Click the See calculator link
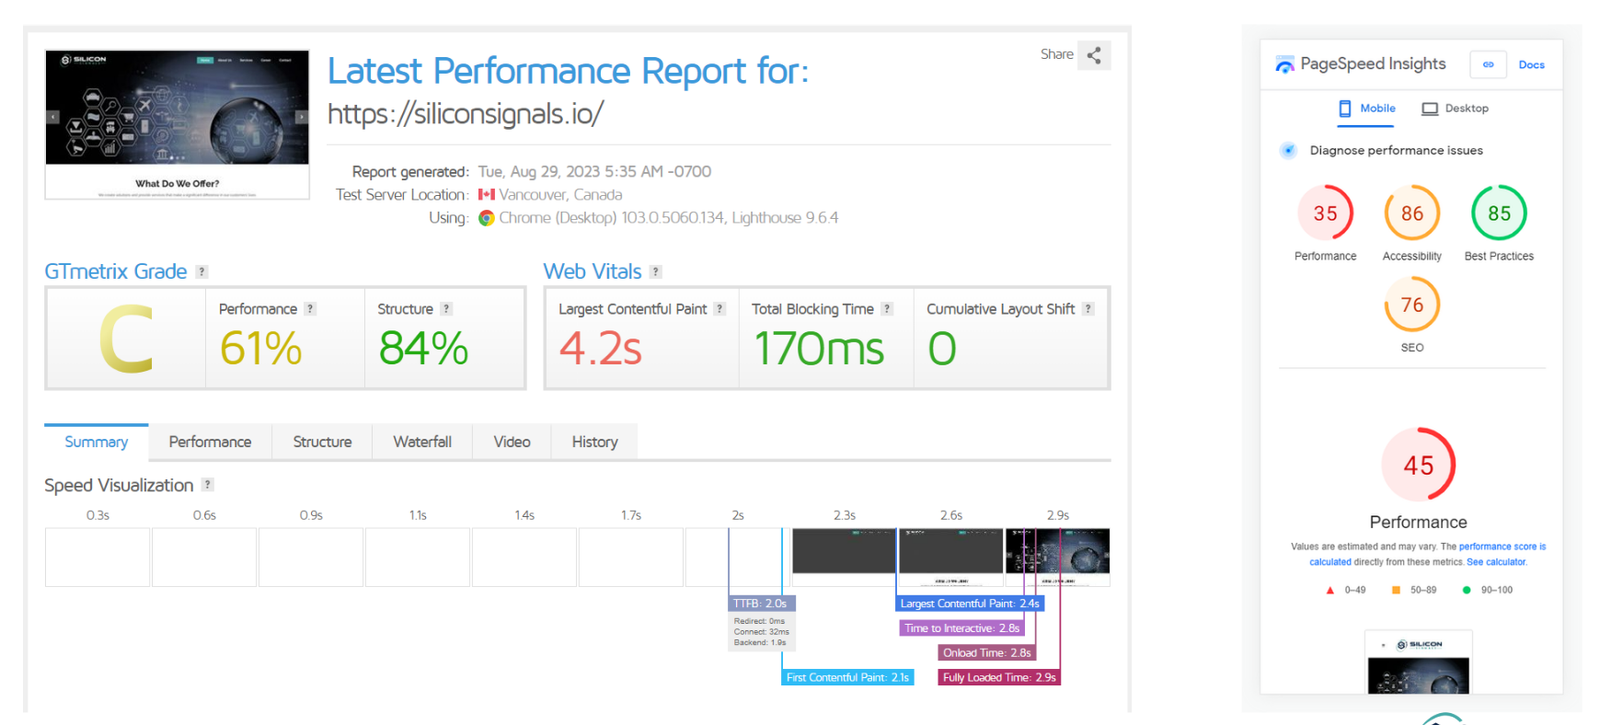1600x725 pixels. click(x=1496, y=562)
